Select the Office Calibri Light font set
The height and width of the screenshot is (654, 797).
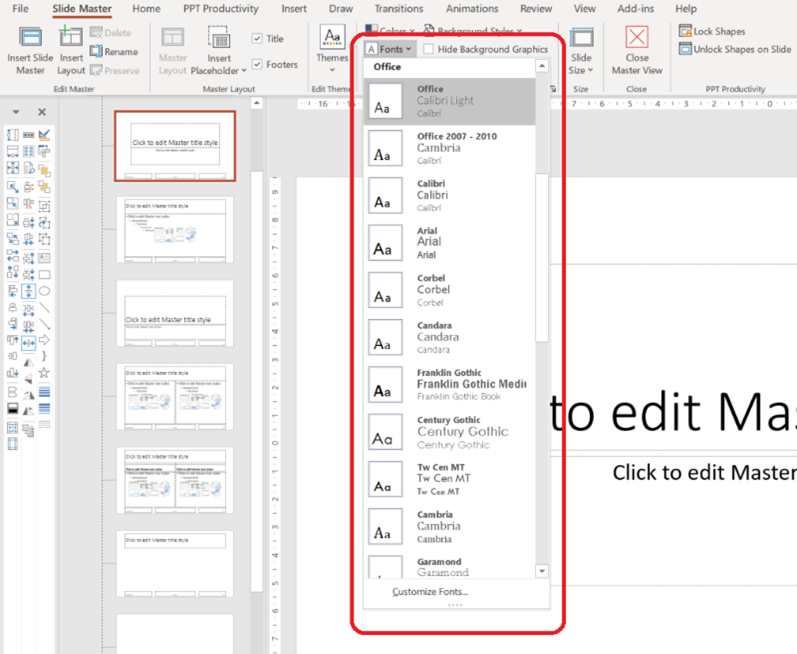(449, 101)
